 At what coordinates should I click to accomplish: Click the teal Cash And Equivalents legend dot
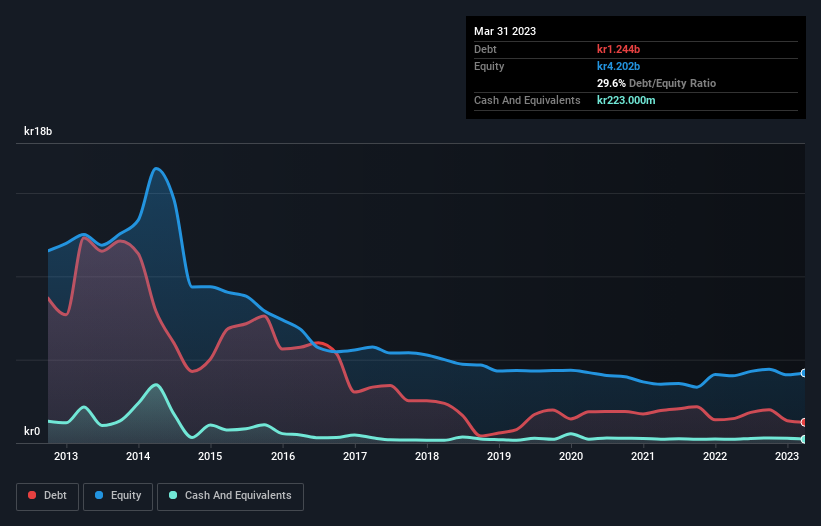click(x=173, y=495)
